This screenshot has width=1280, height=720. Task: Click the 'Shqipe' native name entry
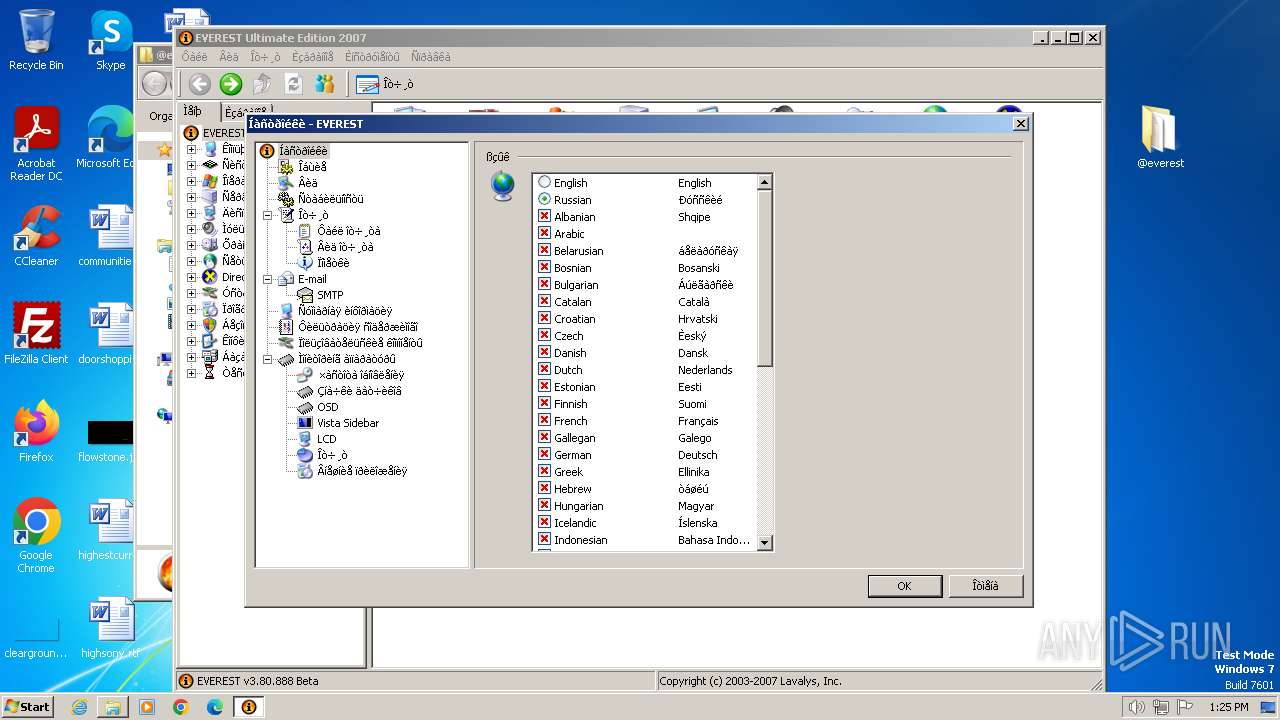pyautogui.click(x=694, y=217)
